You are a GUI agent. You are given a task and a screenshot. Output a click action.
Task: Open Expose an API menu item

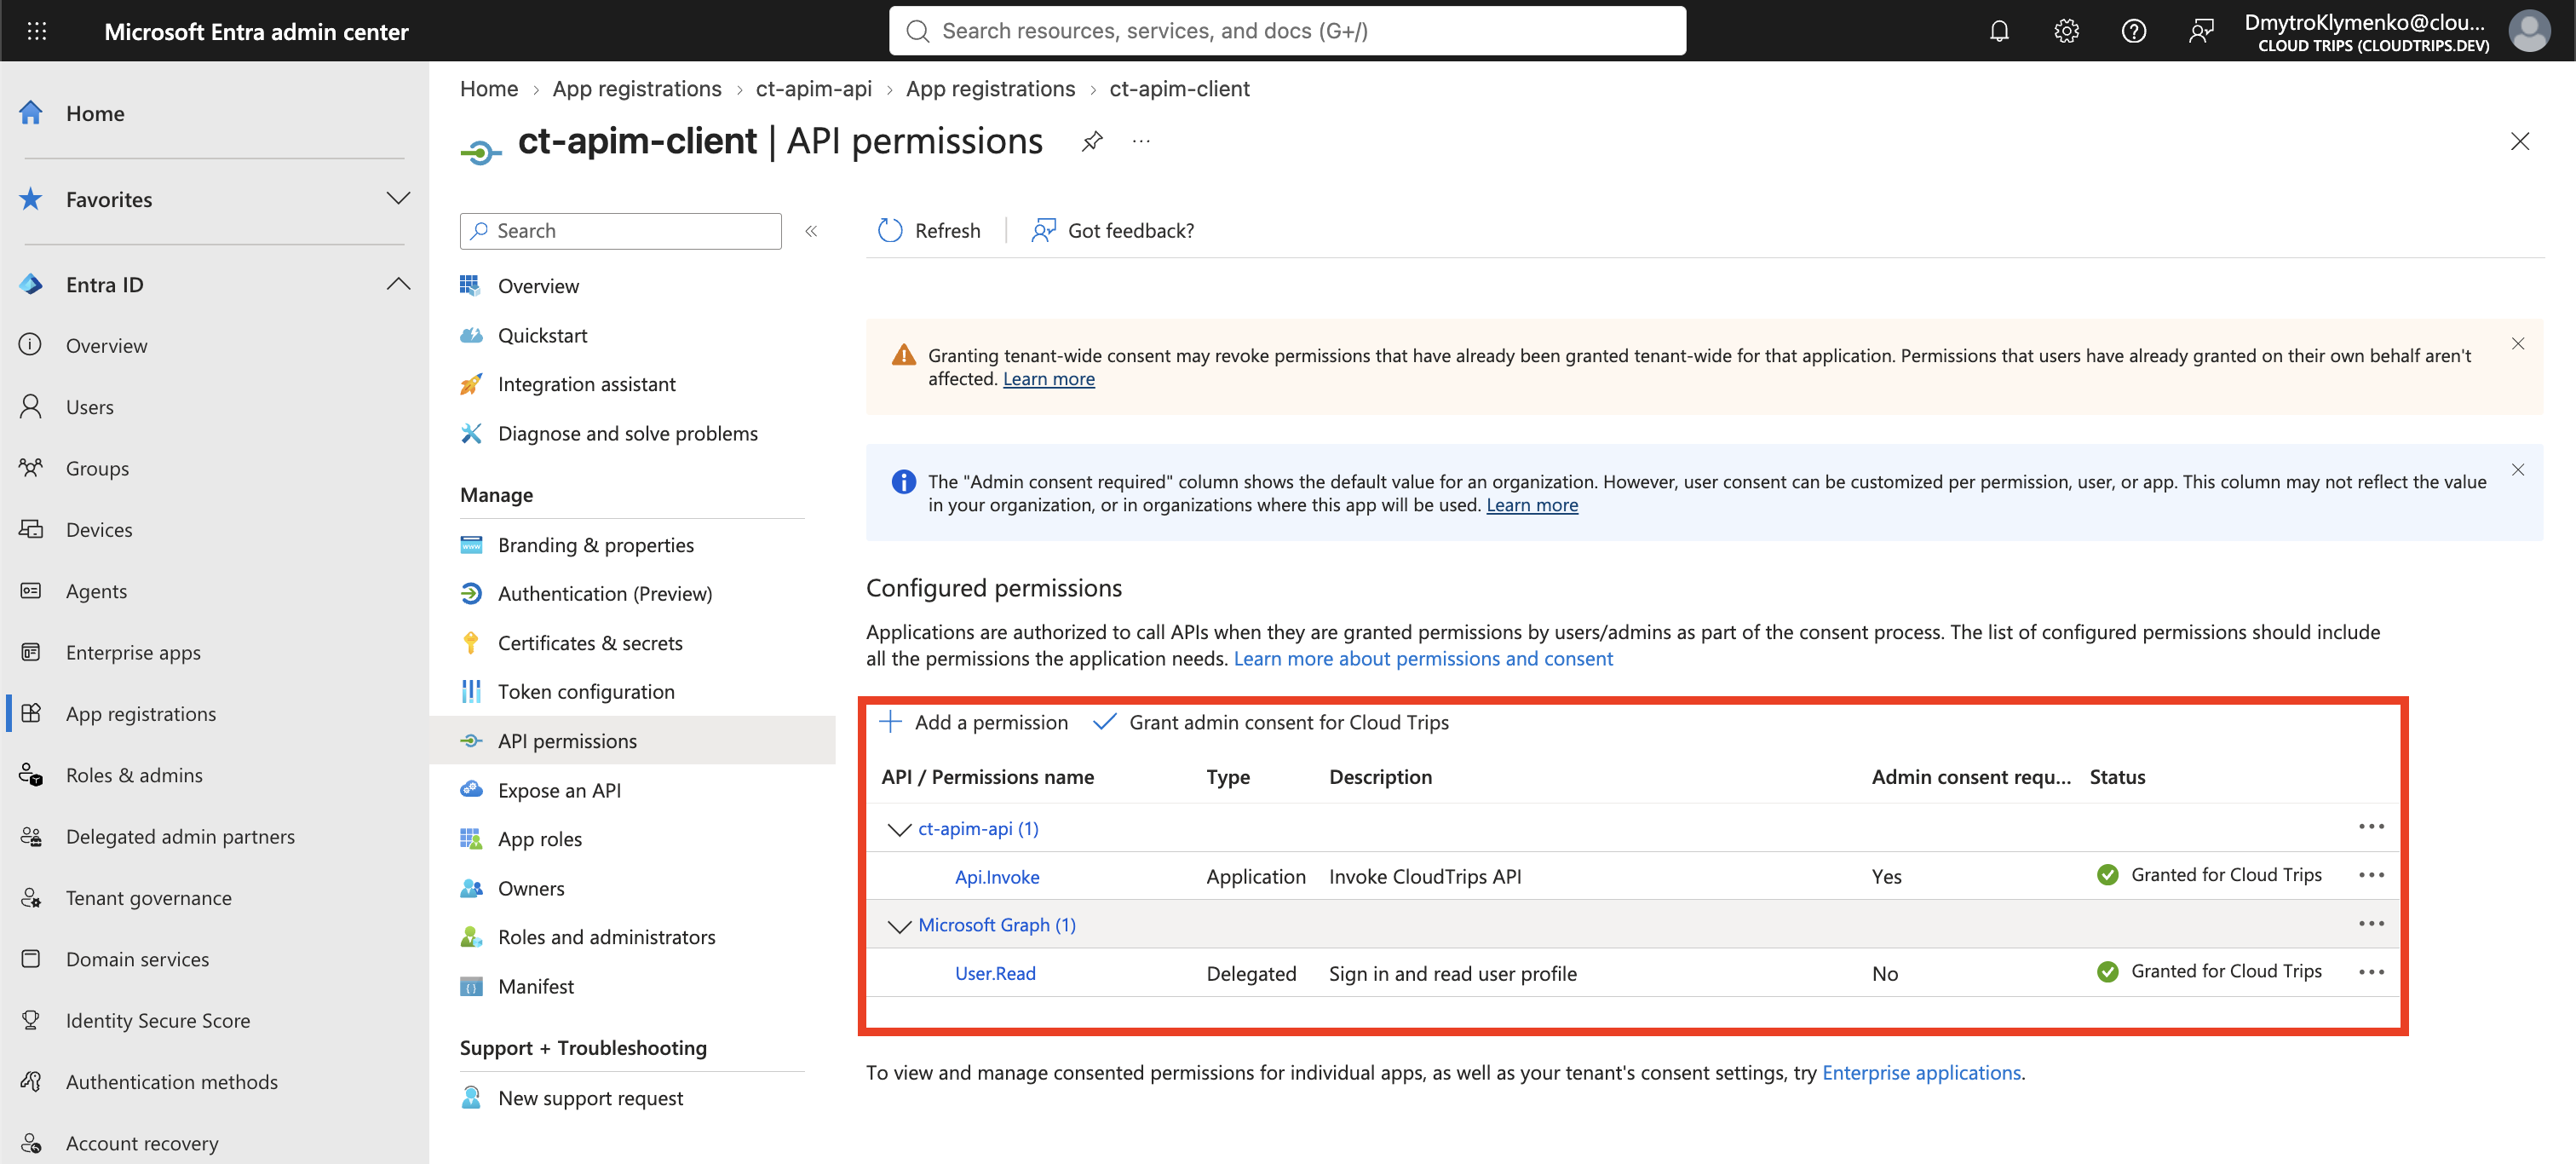tap(559, 790)
